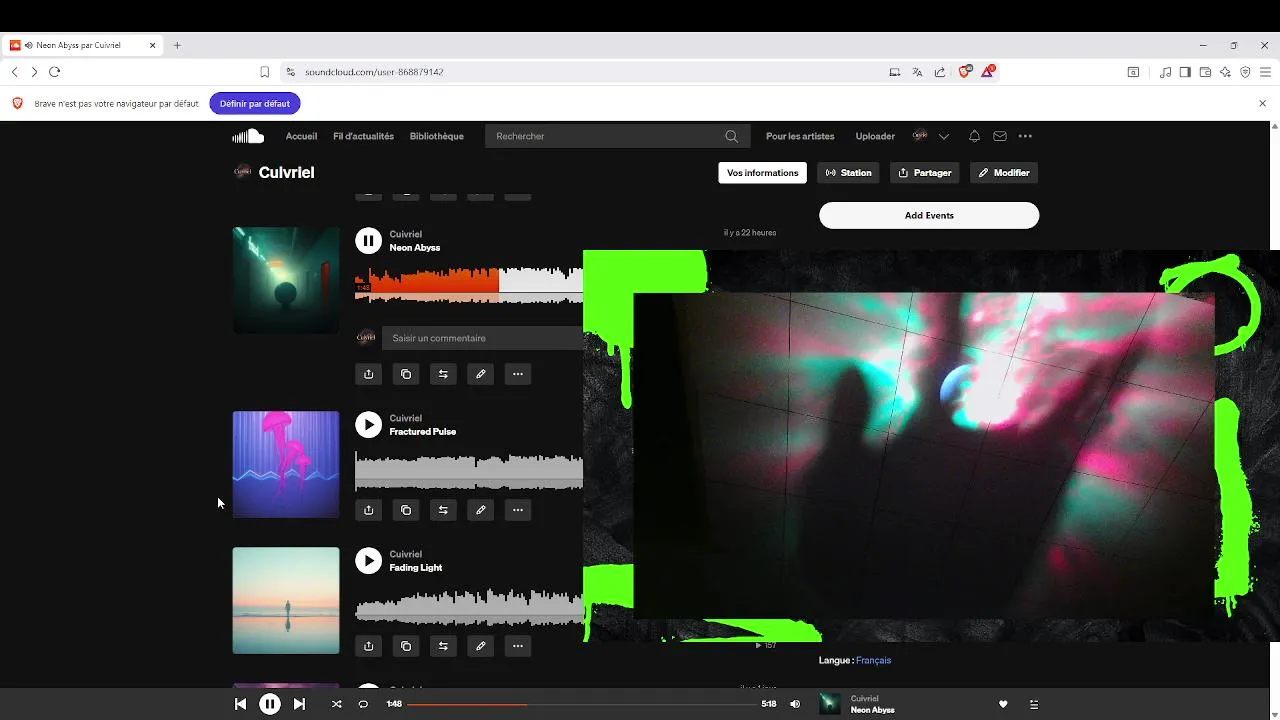Open the three-dot header menu

(x=1025, y=136)
